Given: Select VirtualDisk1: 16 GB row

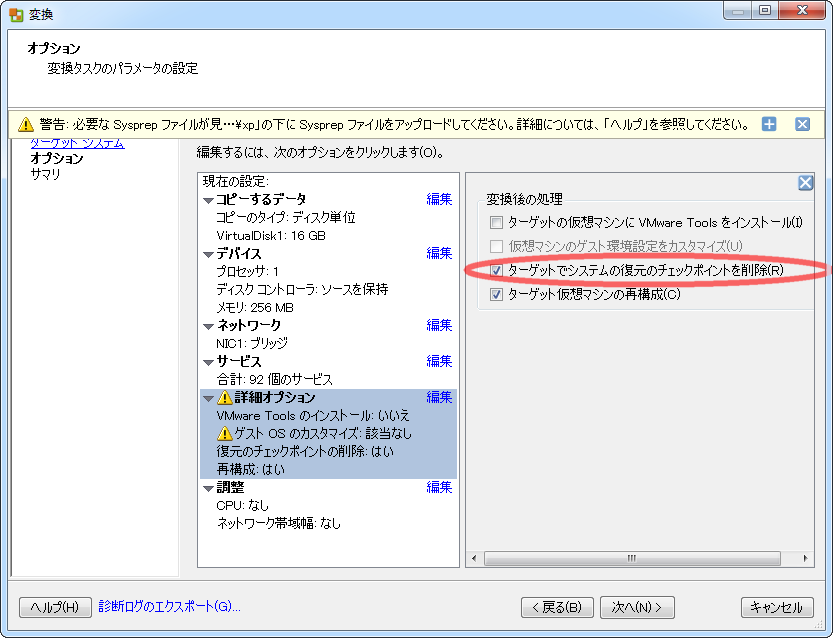Looking at the screenshot, I should point(271,235).
